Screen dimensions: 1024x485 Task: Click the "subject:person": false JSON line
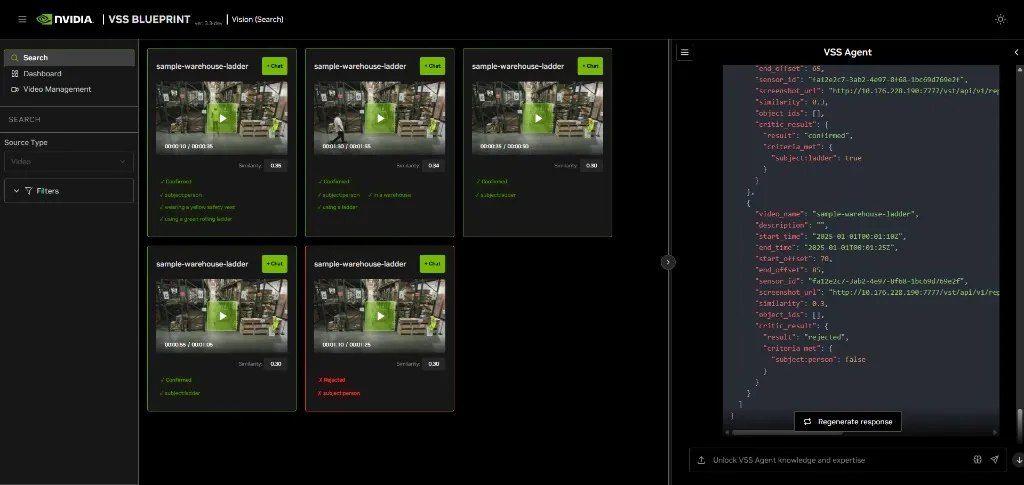click(818, 359)
